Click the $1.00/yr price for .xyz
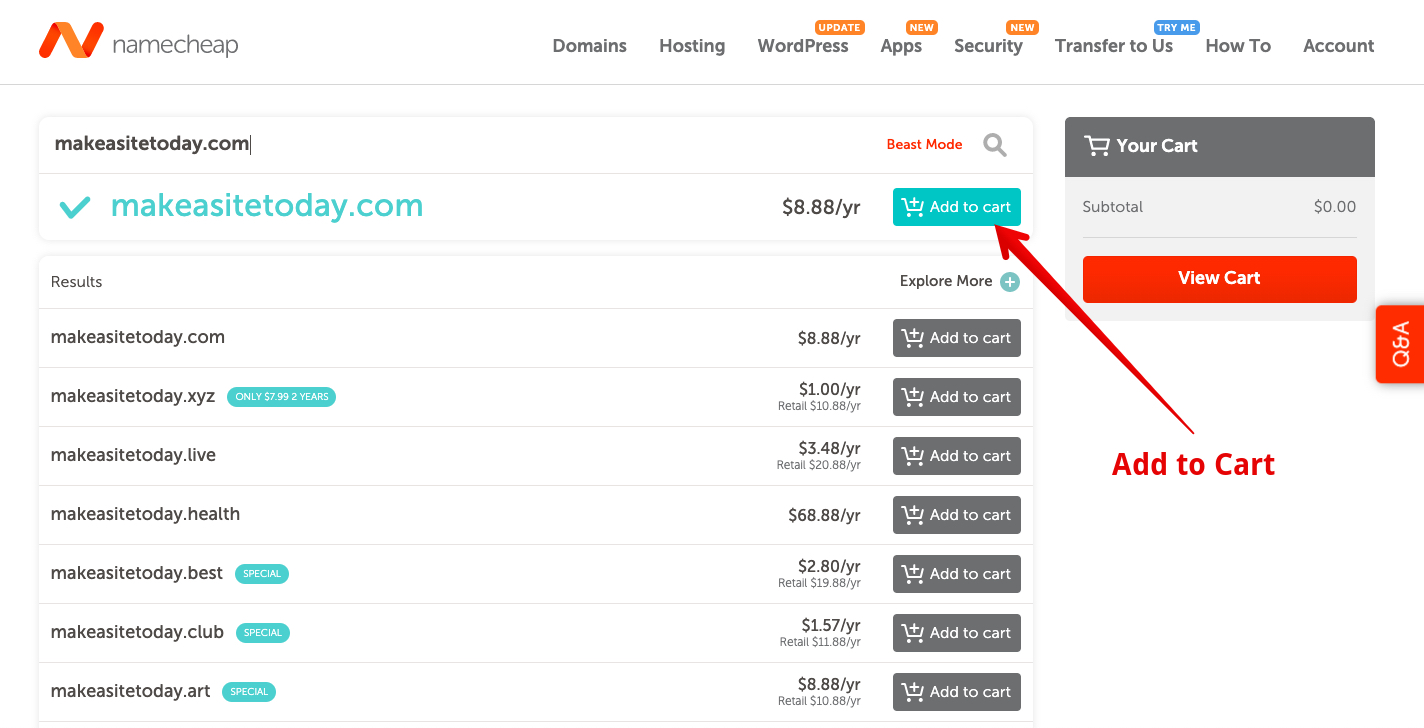 830,389
